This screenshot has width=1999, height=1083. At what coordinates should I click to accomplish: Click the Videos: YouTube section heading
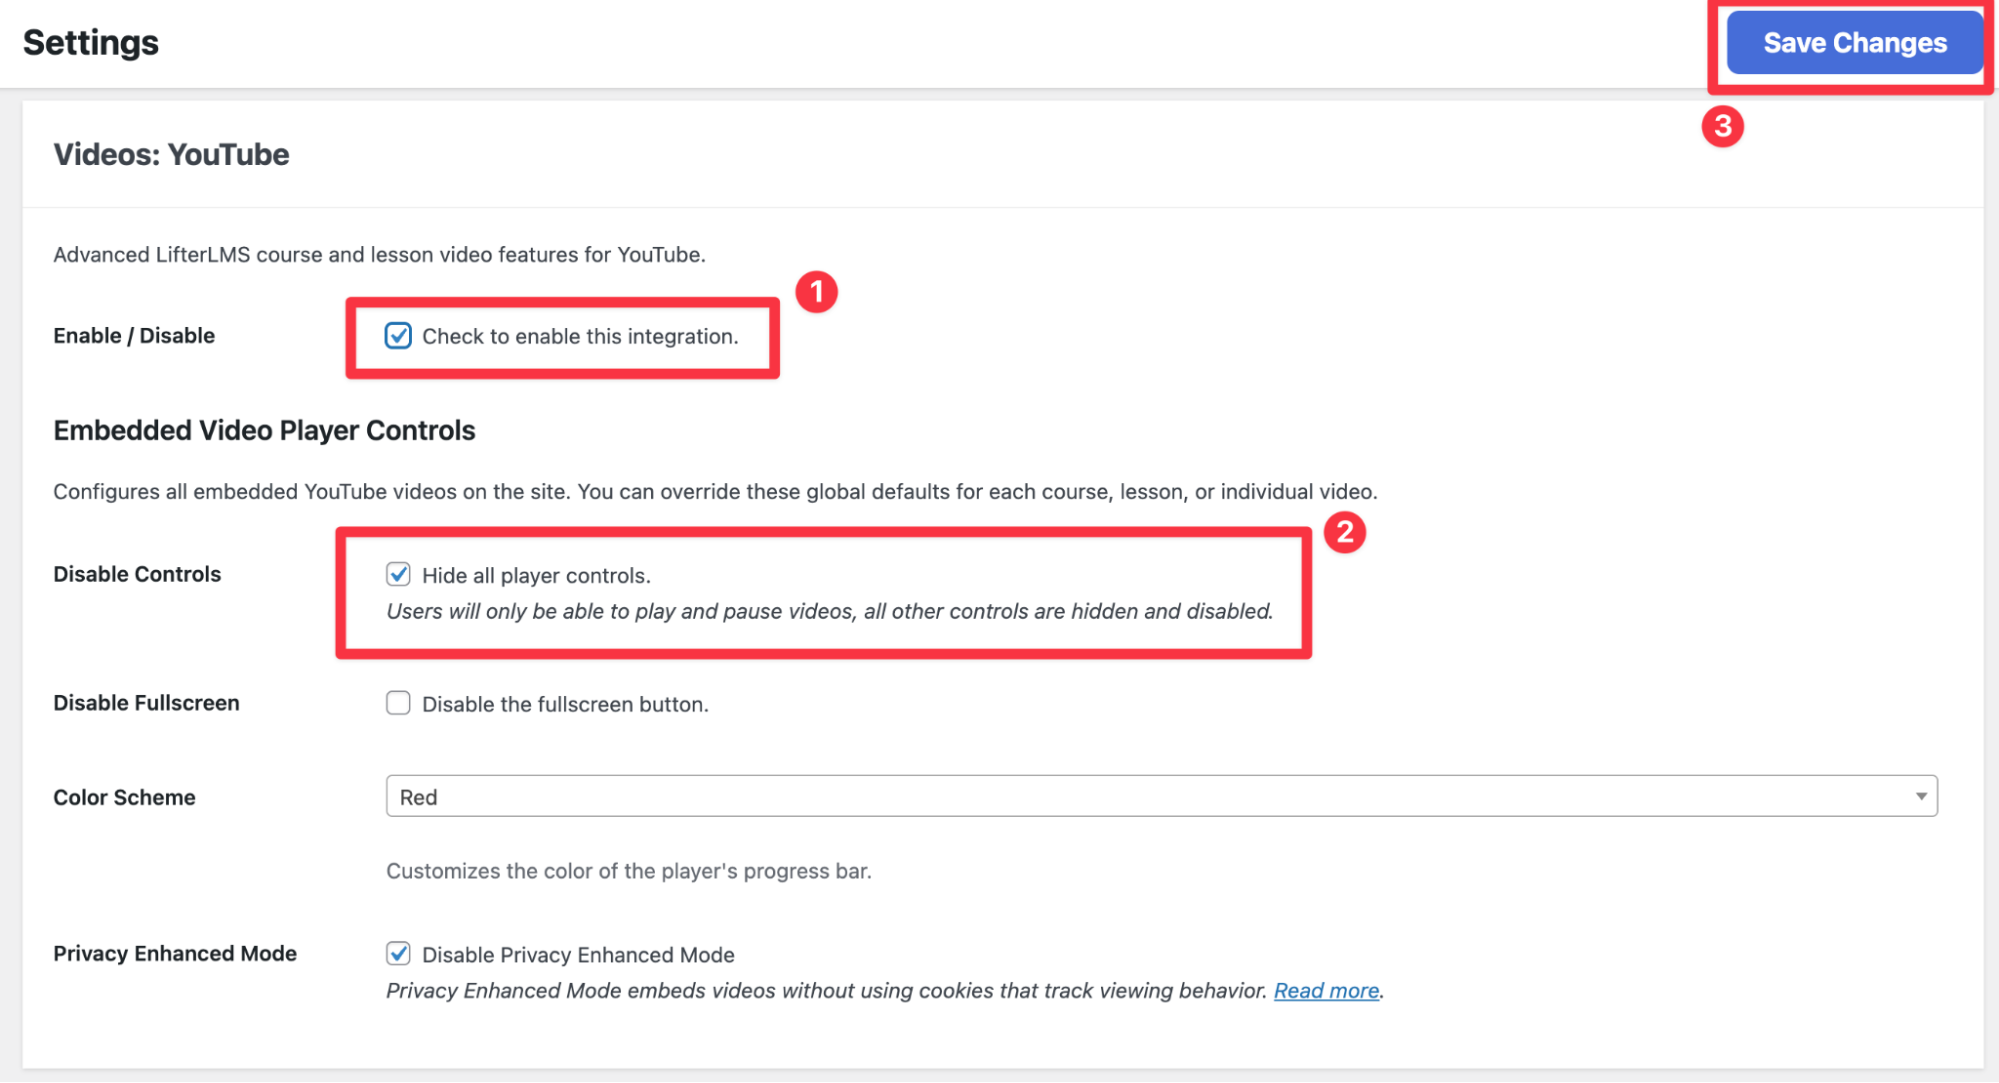coord(171,155)
